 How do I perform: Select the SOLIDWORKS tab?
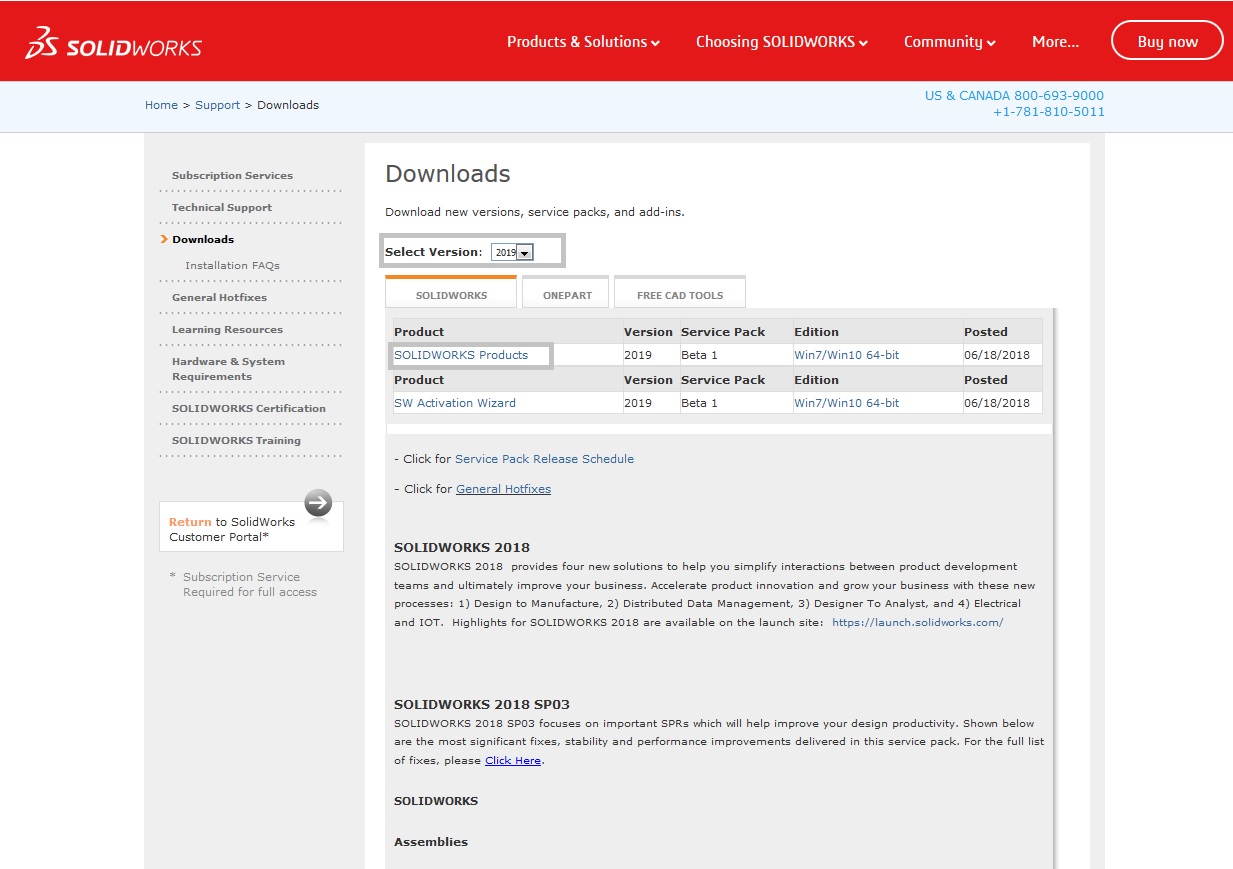tap(451, 295)
